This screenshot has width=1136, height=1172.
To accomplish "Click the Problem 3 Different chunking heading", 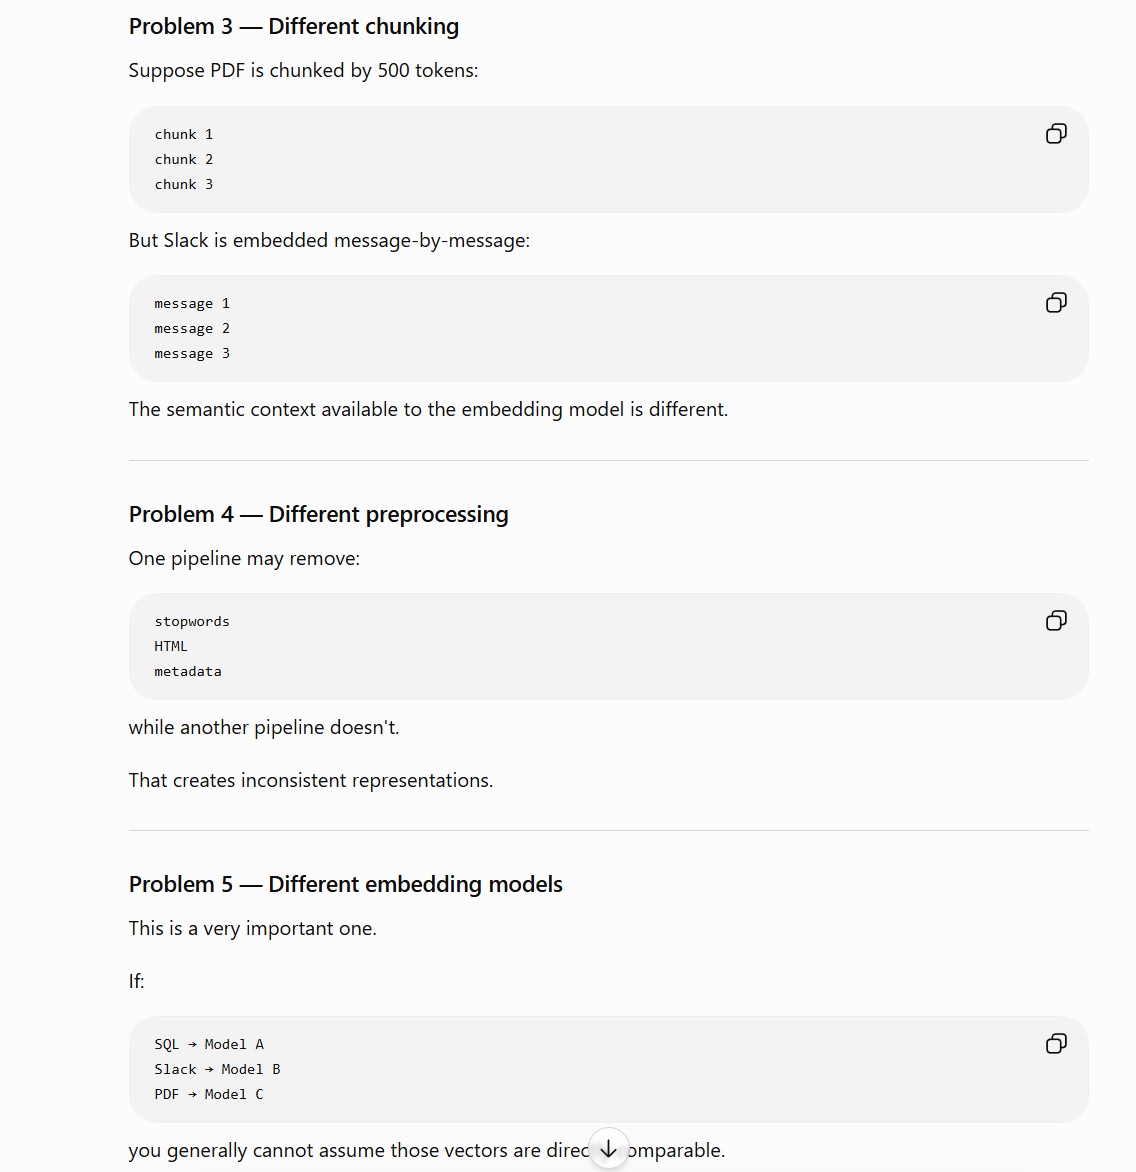I will pyautogui.click(x=294, y=26).
